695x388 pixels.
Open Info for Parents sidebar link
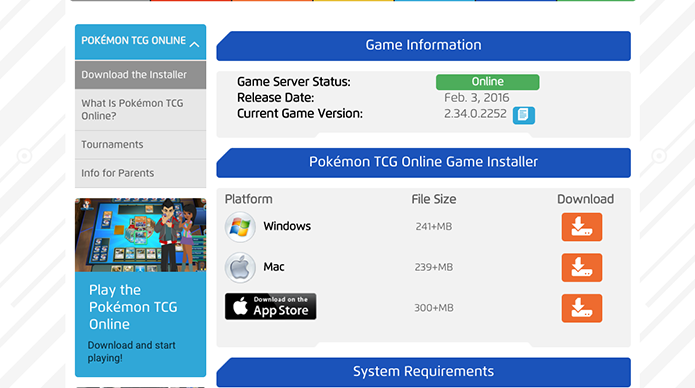(141, 173)
